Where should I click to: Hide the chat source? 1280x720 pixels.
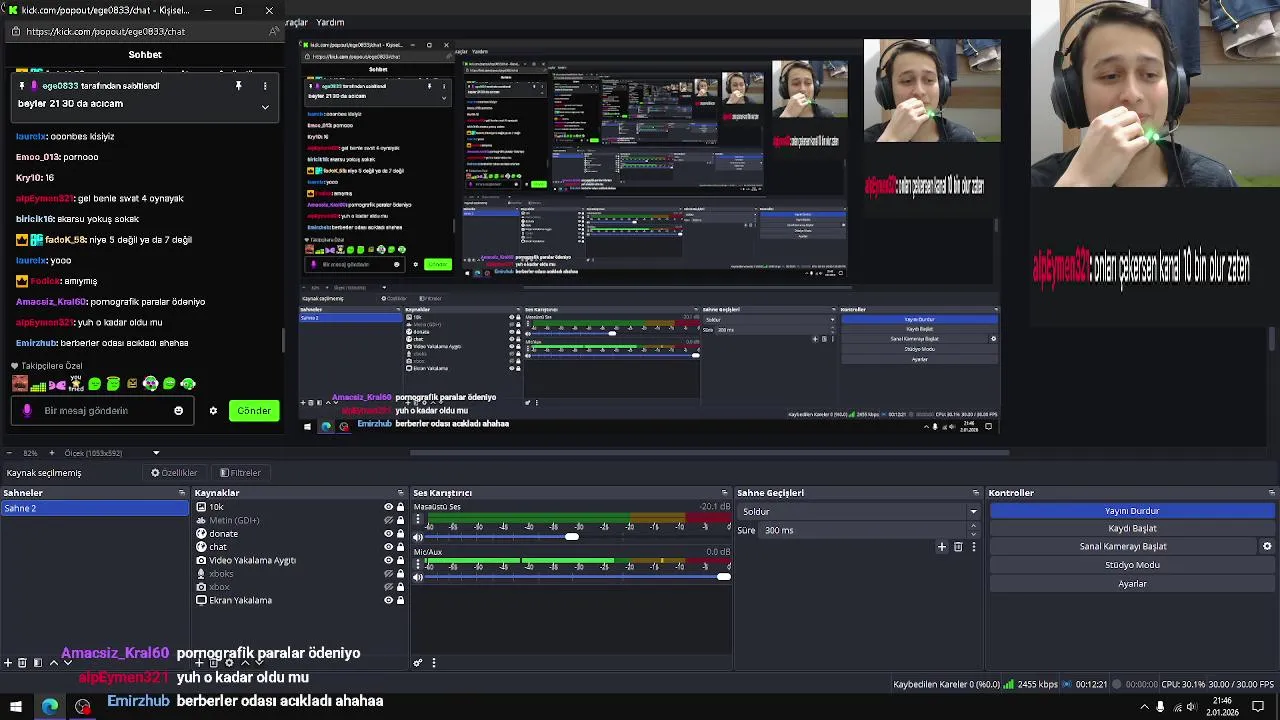pyautogui.click(x=388, y=547)
